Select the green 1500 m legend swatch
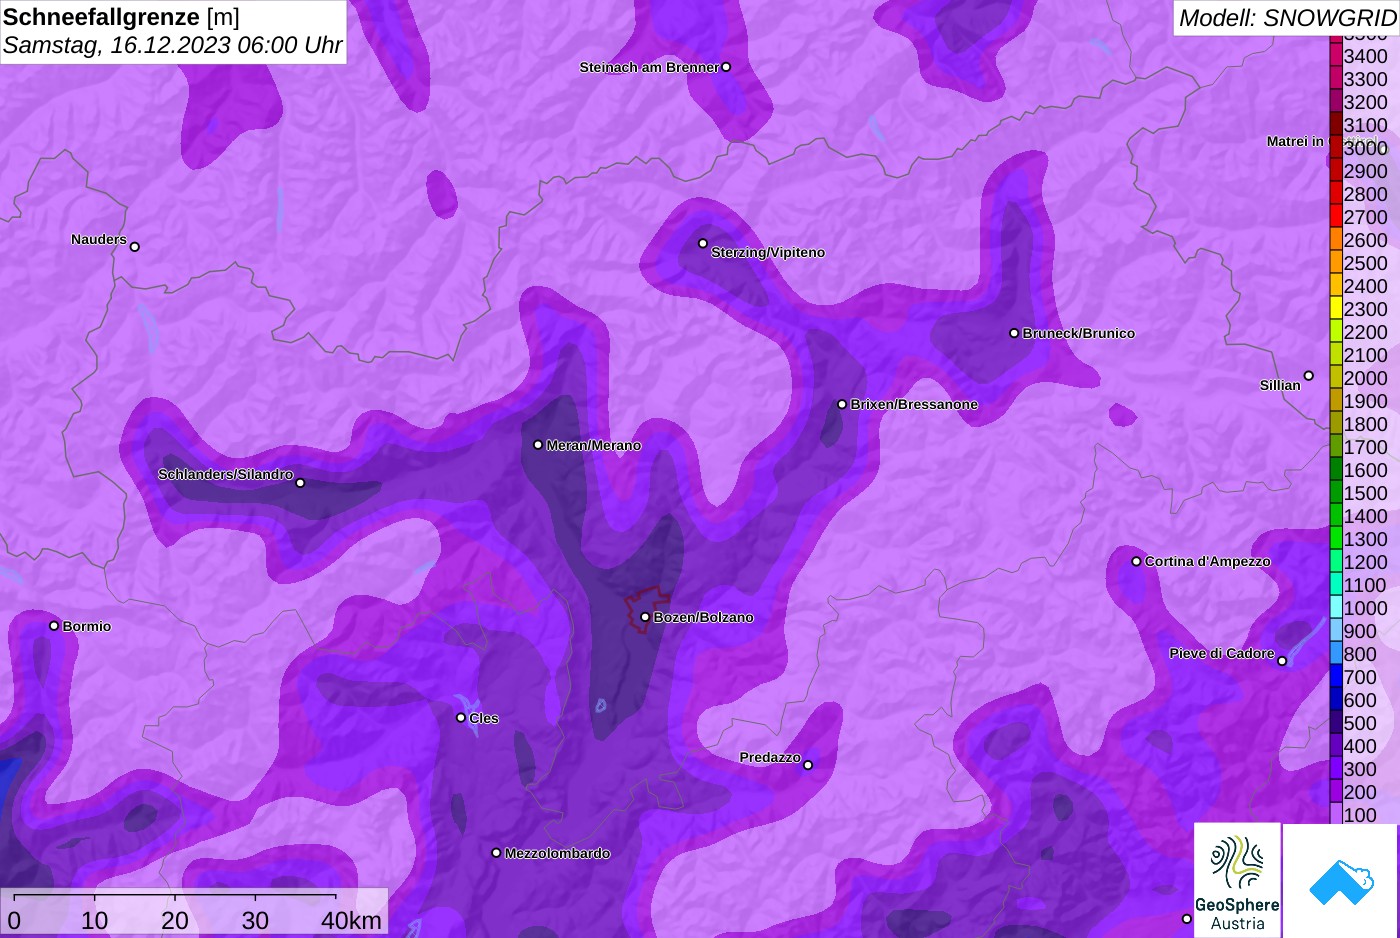 click(x=1335, y=492)
